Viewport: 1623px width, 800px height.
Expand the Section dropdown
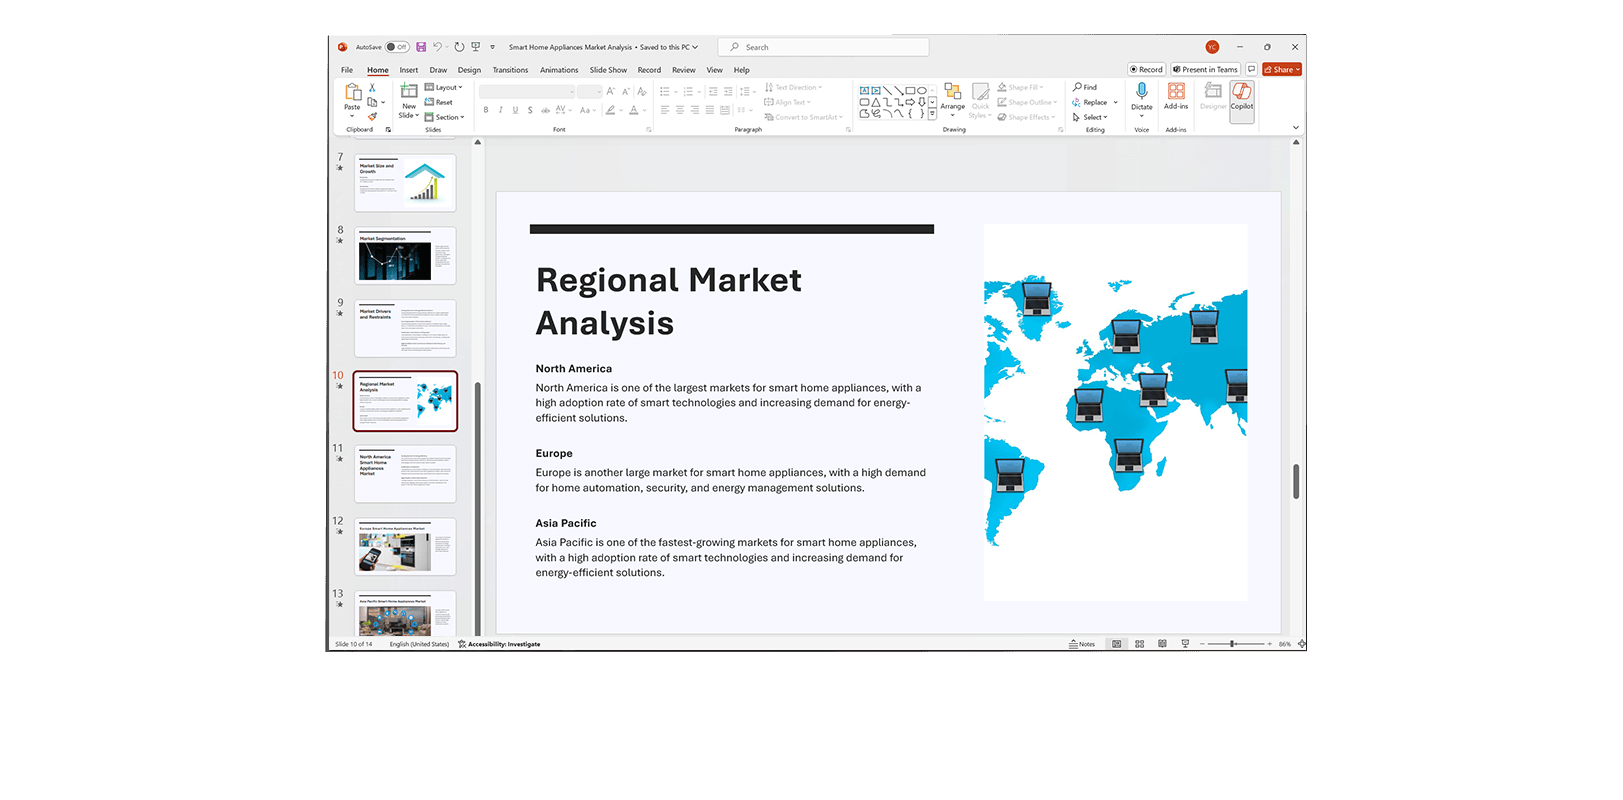(x=445, y=117)
